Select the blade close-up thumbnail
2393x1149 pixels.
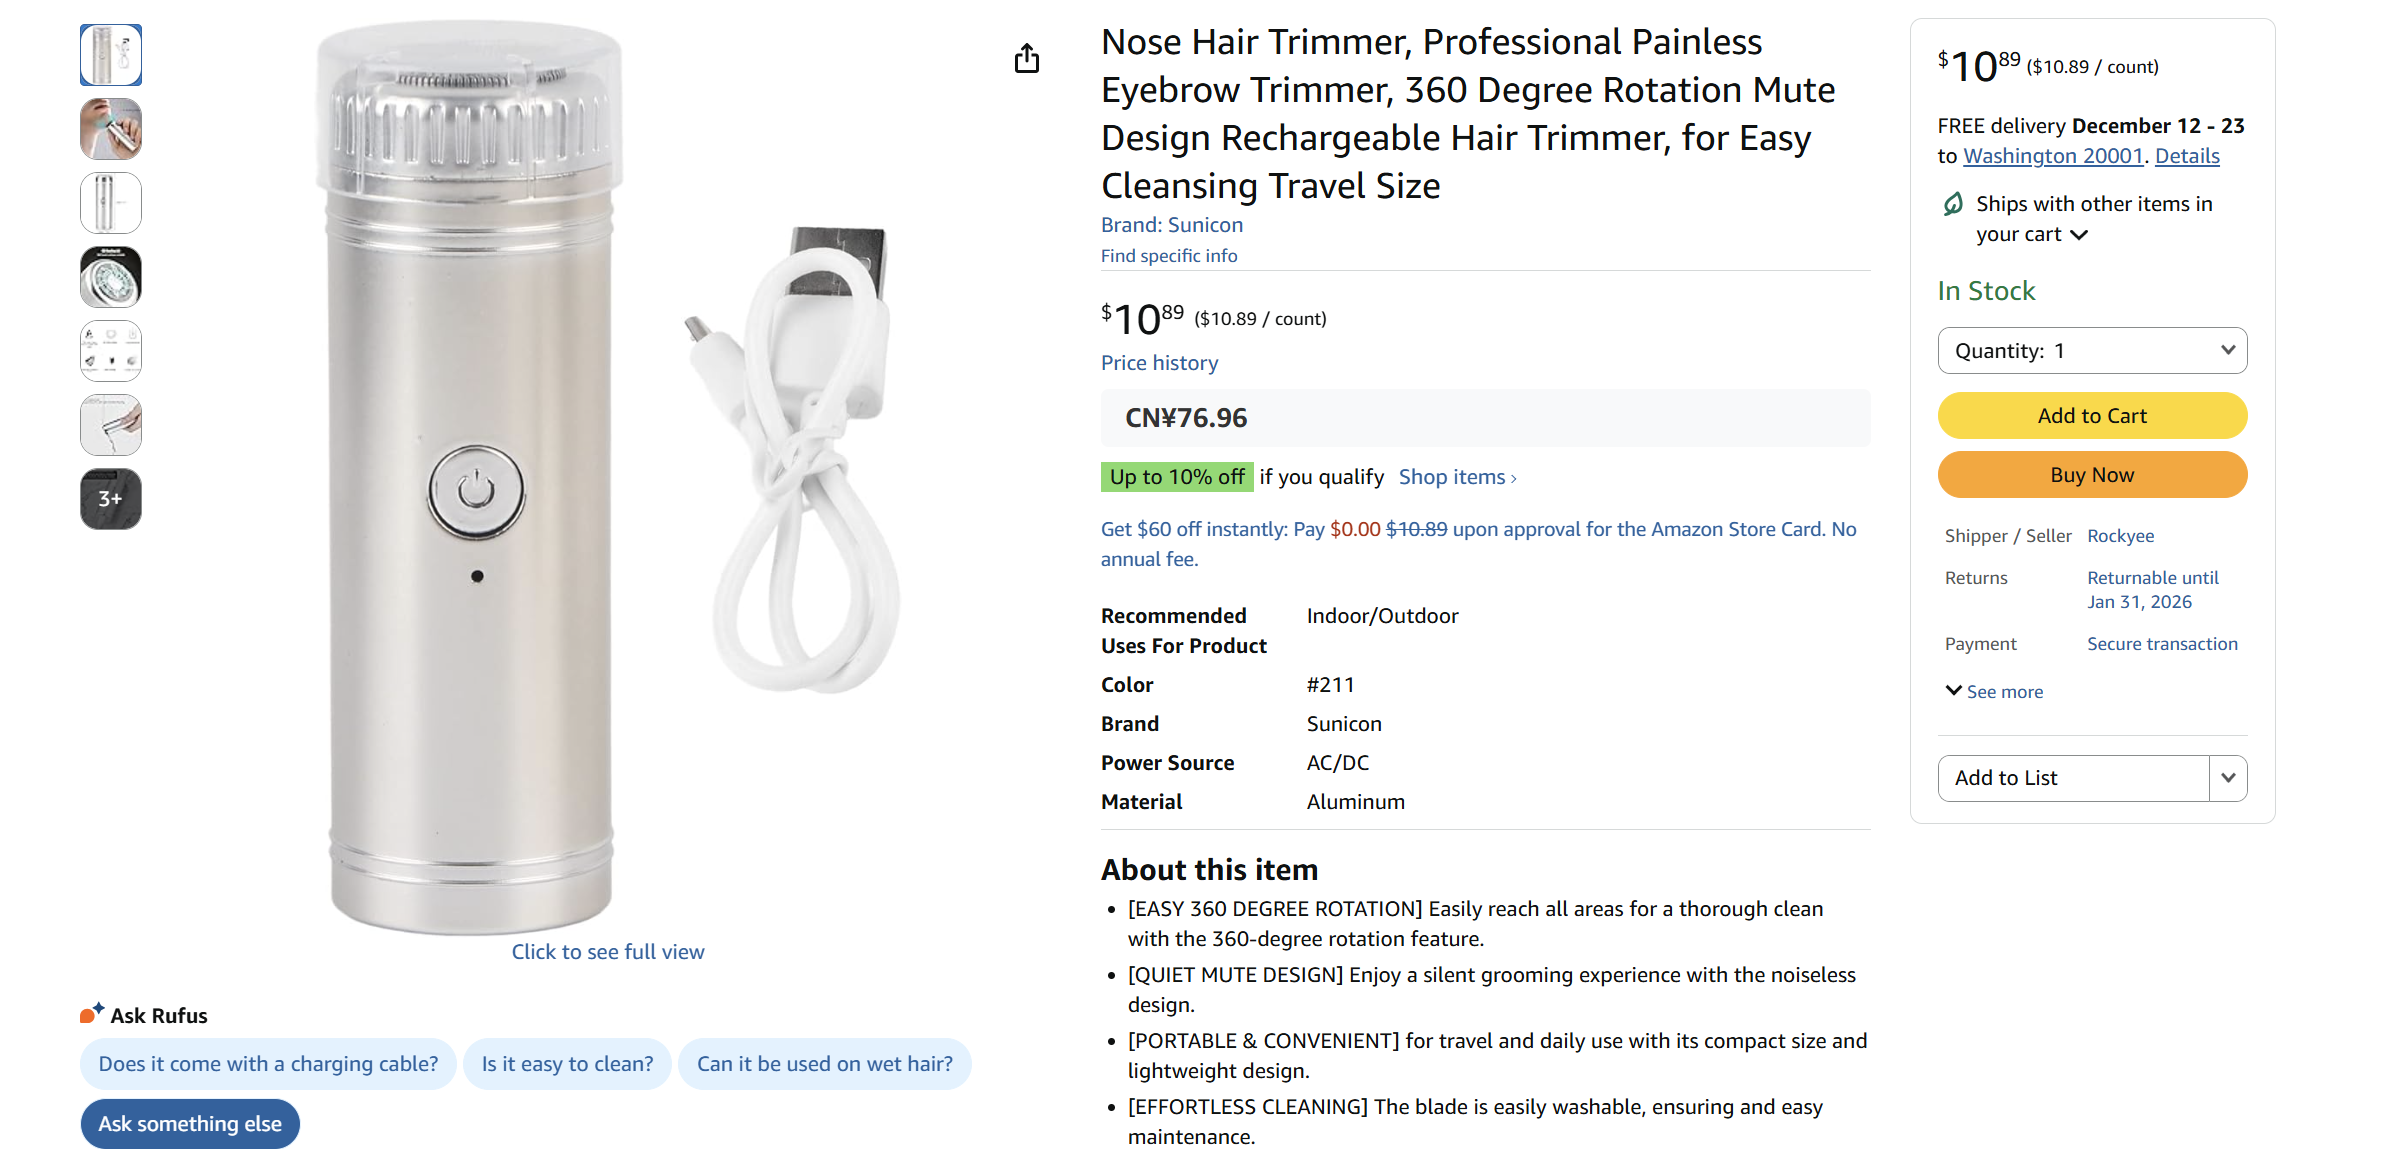click(110, 276)
